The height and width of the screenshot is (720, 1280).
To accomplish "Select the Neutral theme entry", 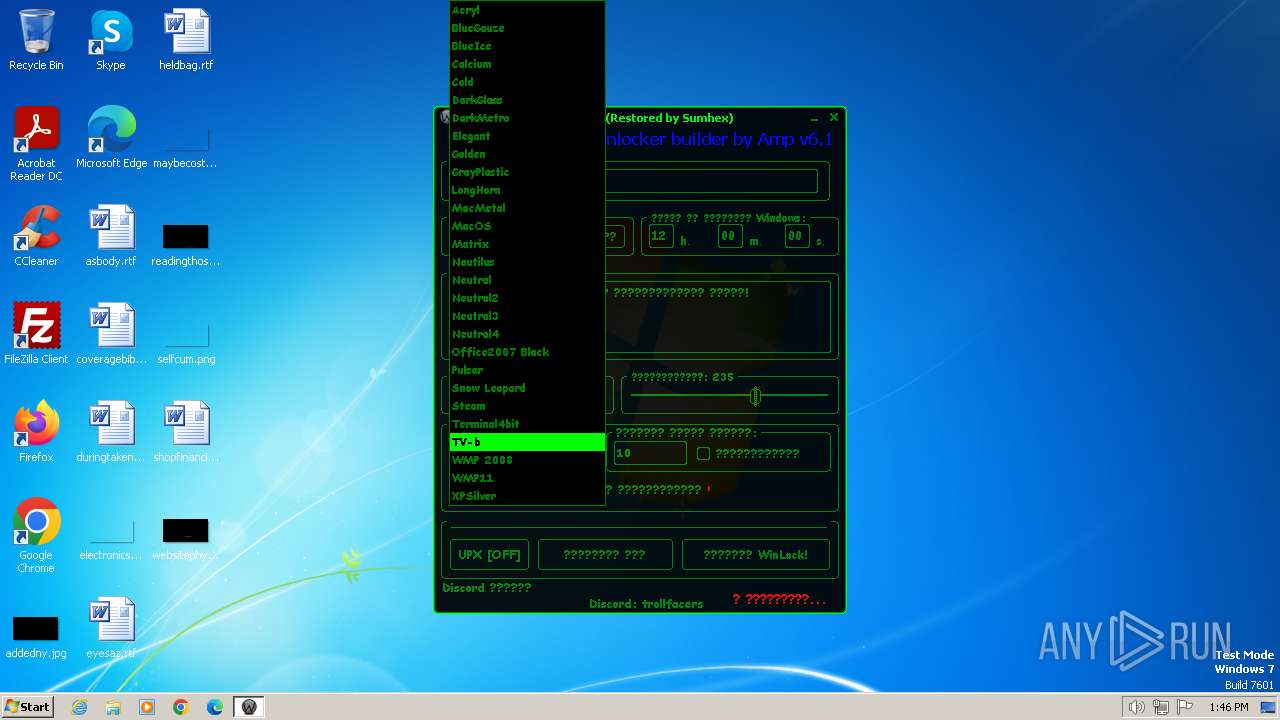I will pyautogui.click(x=527, y=280).
